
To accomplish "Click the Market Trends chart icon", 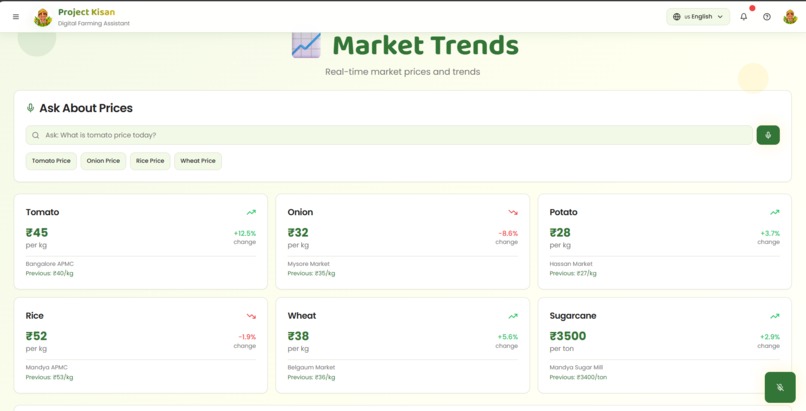I will (x=306, y=45).
